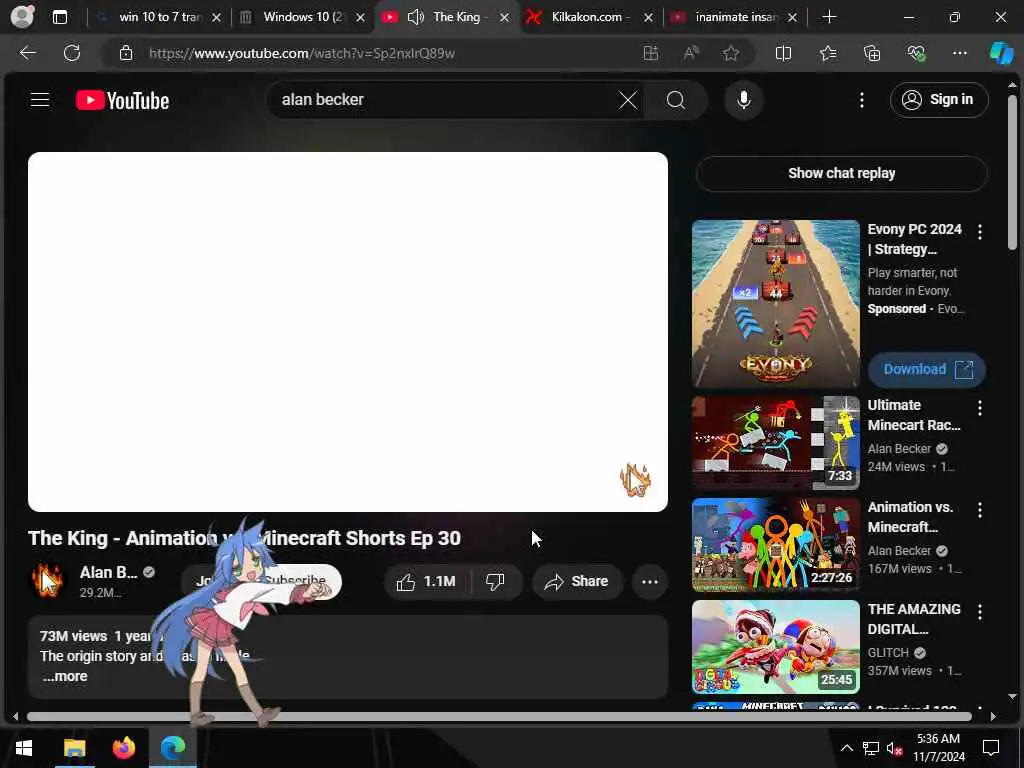Open Edge Settings and more menu

(x=959, y=54)
